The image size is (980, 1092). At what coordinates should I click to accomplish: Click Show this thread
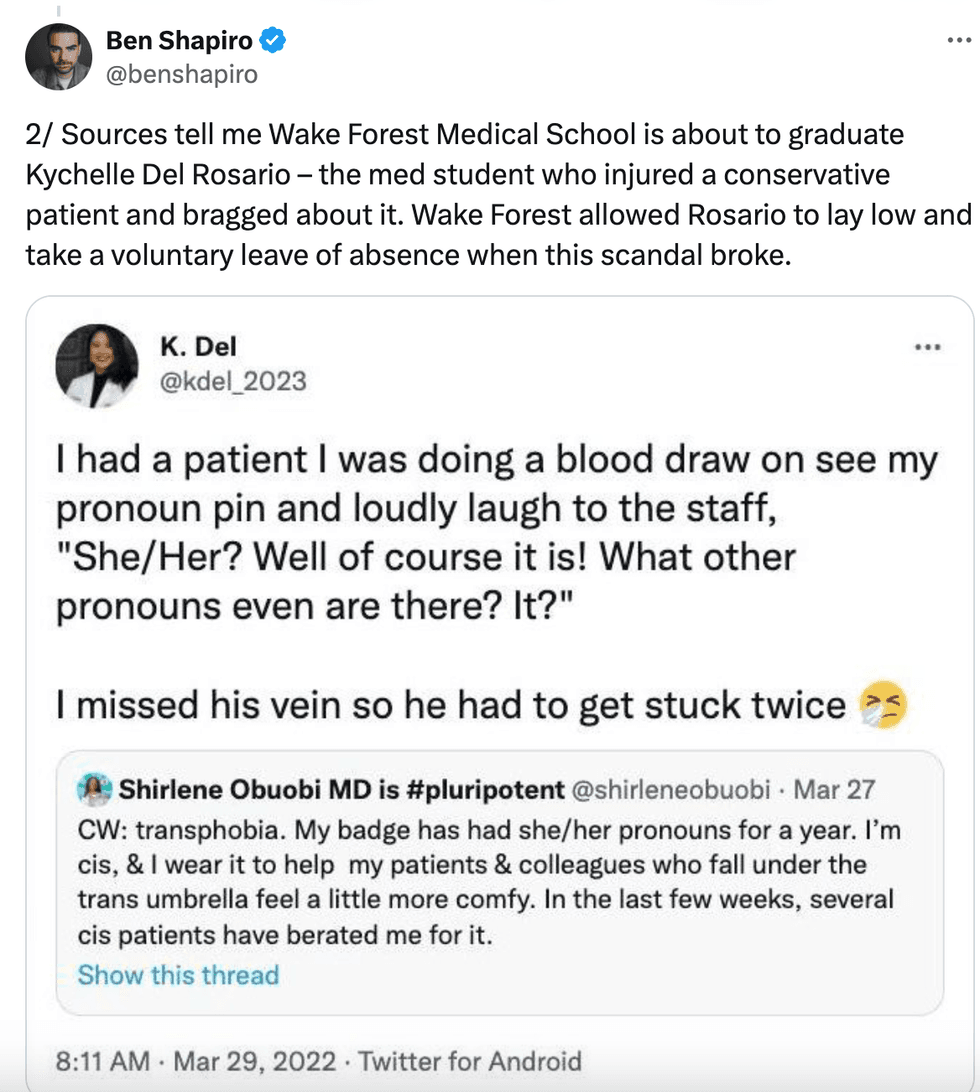coord(178,975)
